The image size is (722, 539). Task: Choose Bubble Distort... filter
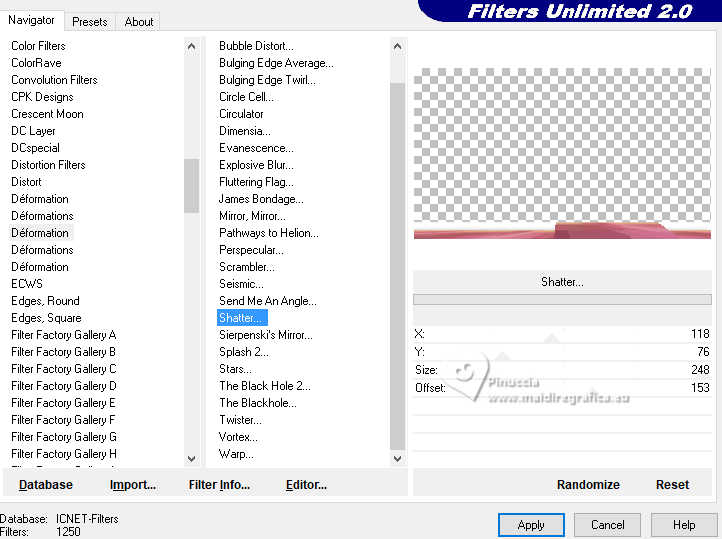(x=256, y=46)
